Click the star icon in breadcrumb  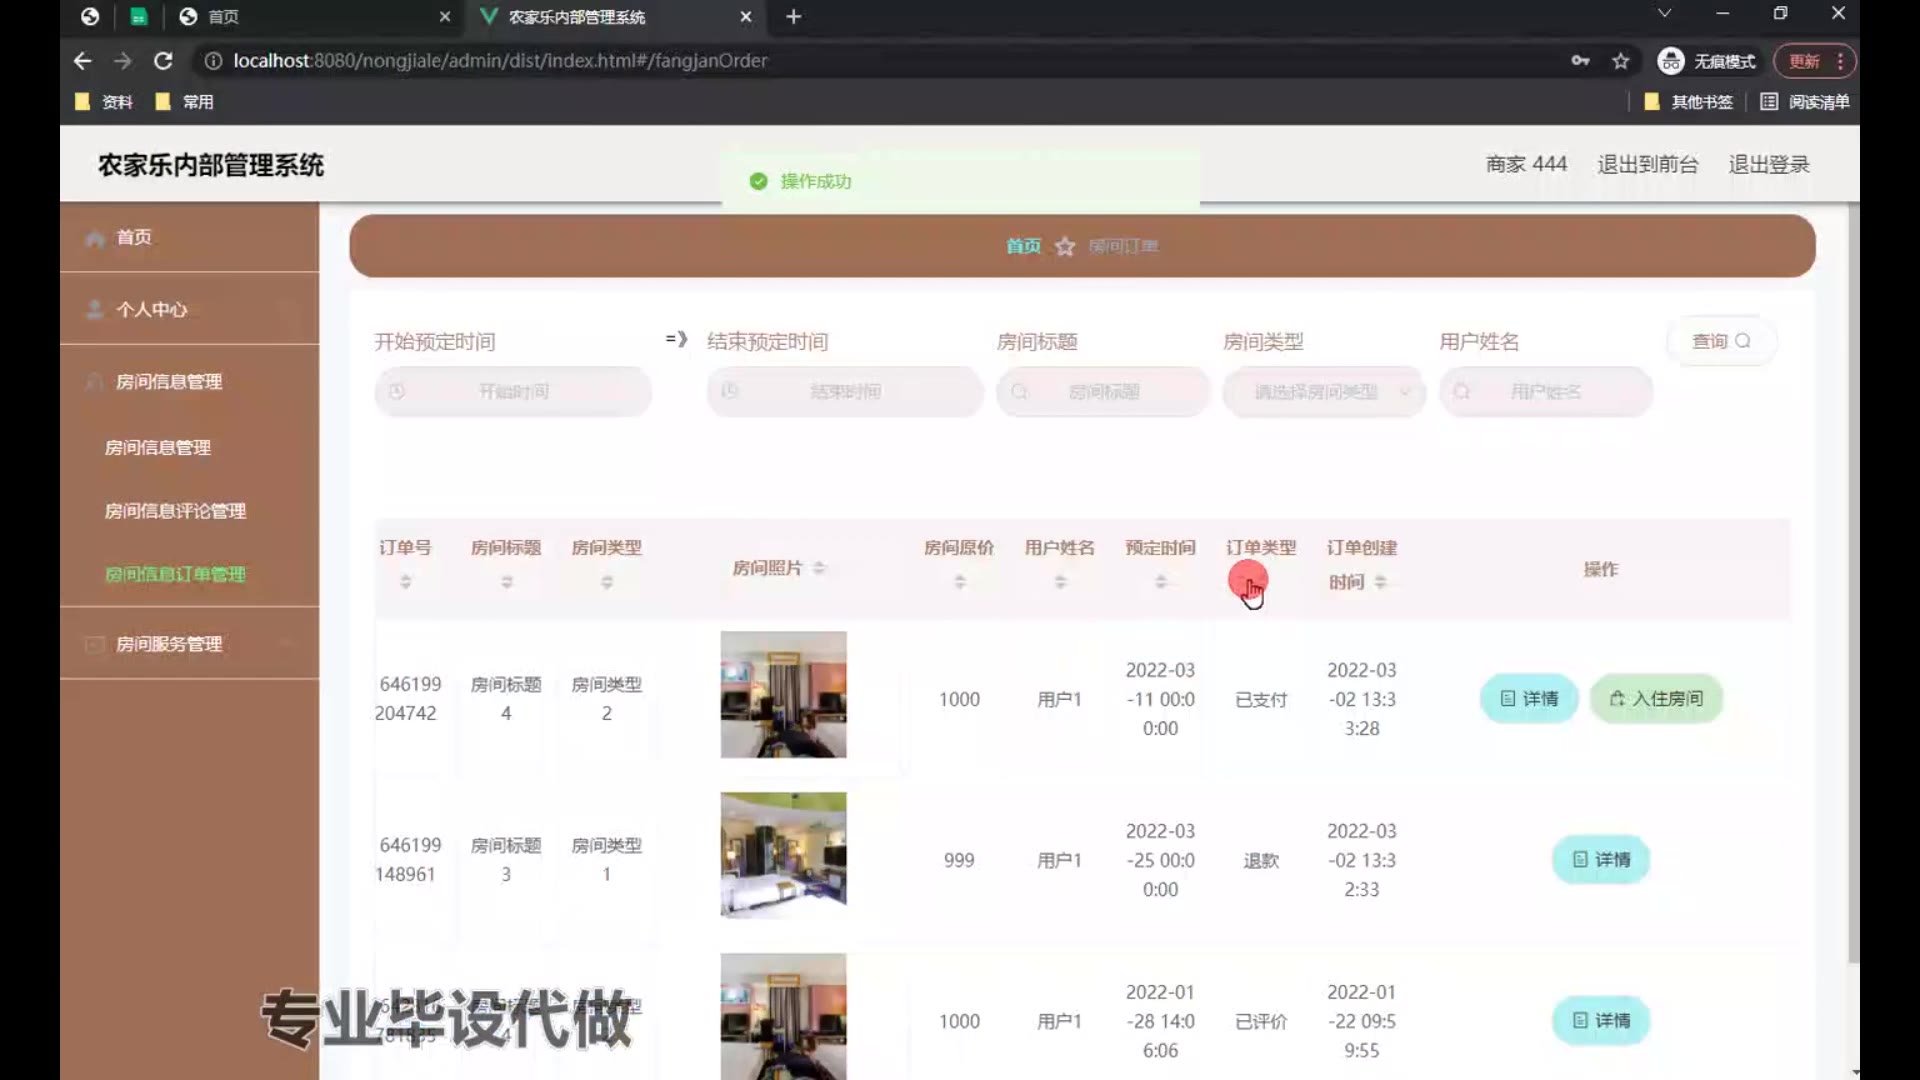point(1065,246)
